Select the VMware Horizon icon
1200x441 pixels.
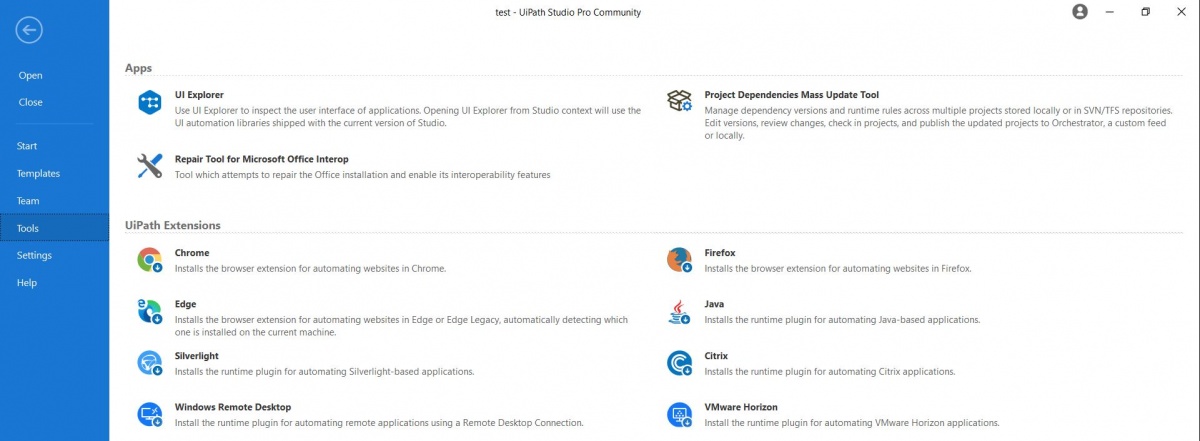point(680,414)
